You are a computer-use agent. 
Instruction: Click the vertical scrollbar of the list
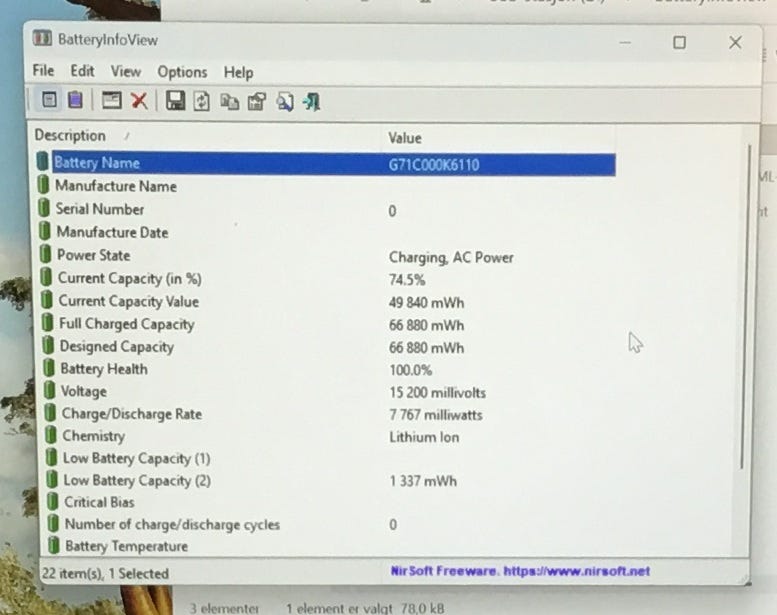pos(745,307)
